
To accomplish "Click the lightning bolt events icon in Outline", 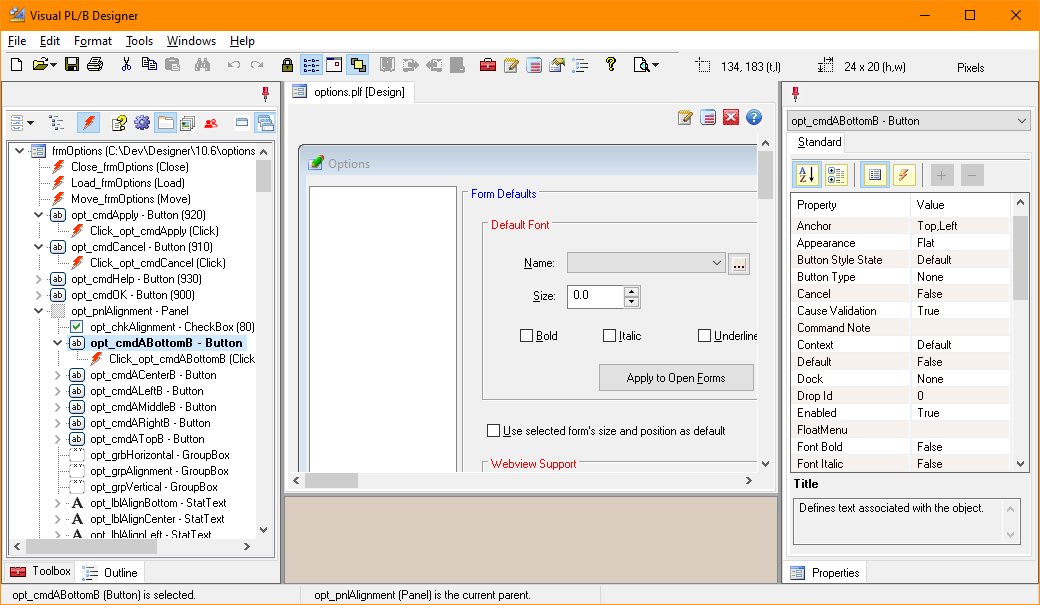I will [88, 123].
